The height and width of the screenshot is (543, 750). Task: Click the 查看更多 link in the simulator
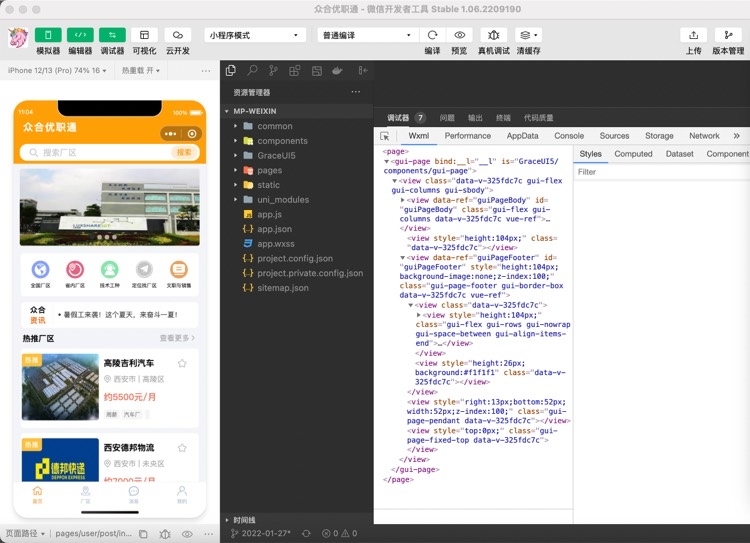(177, 338)
